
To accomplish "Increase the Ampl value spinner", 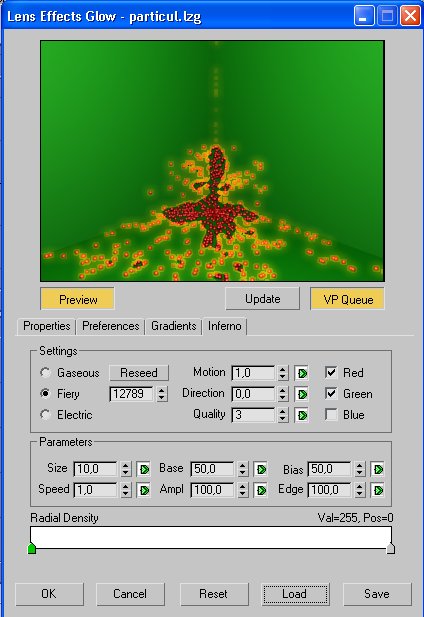I will tap(243, 487).
